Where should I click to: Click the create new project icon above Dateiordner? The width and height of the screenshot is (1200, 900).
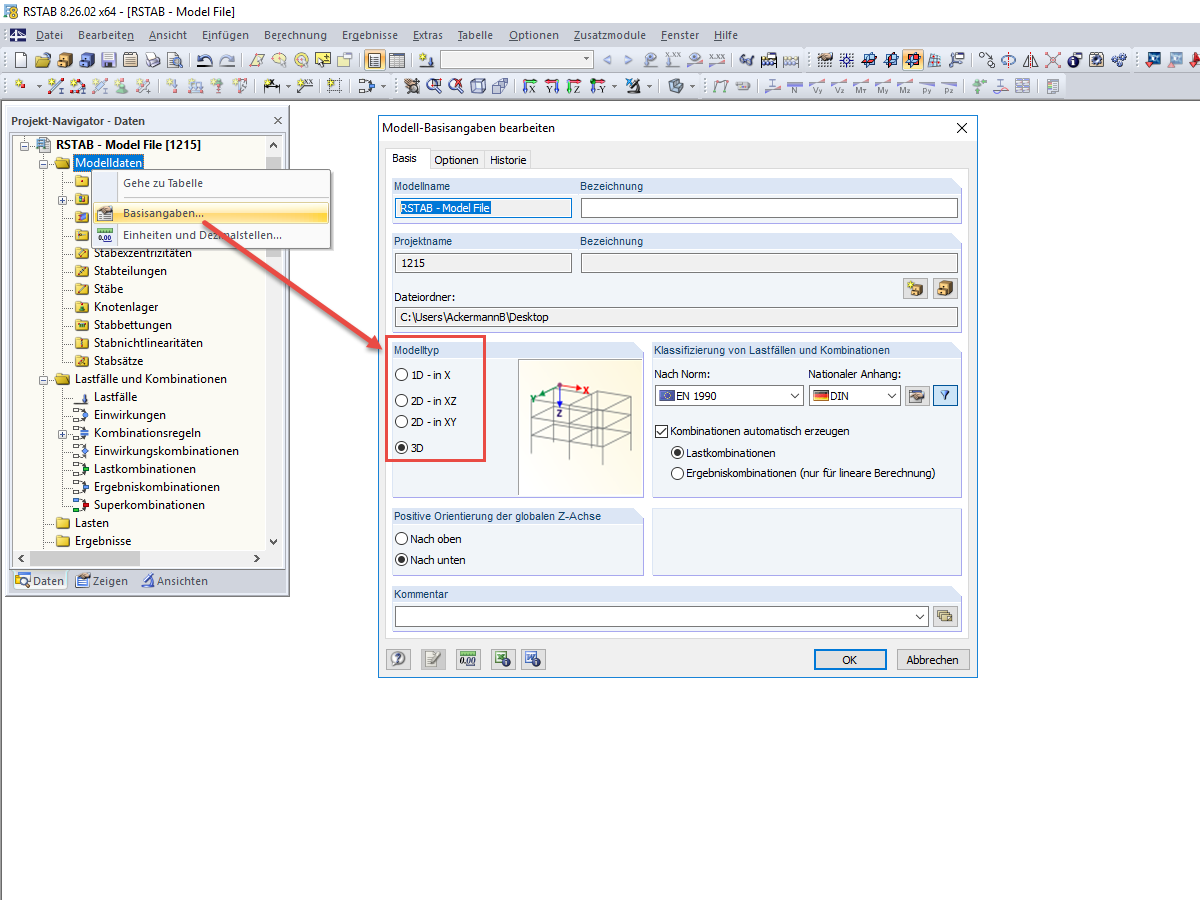click(x=915, y=289)
